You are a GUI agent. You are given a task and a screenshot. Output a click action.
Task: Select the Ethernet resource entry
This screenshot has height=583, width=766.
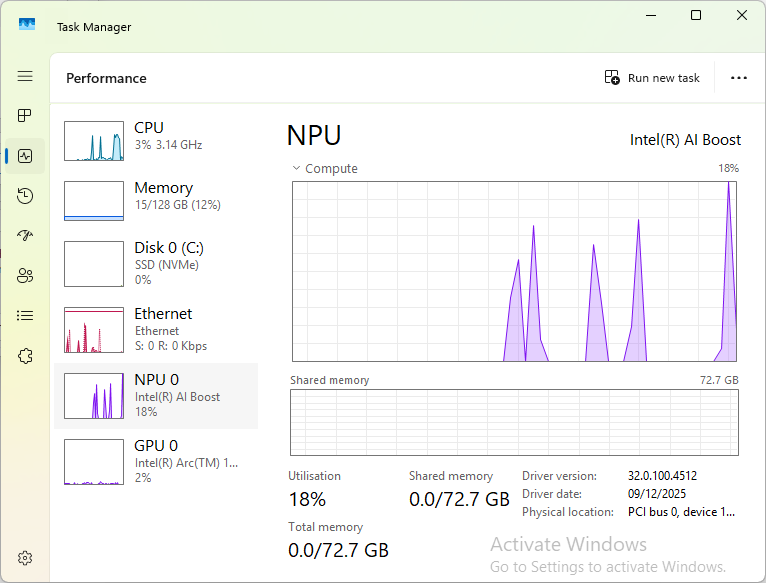tap(155, 329)
